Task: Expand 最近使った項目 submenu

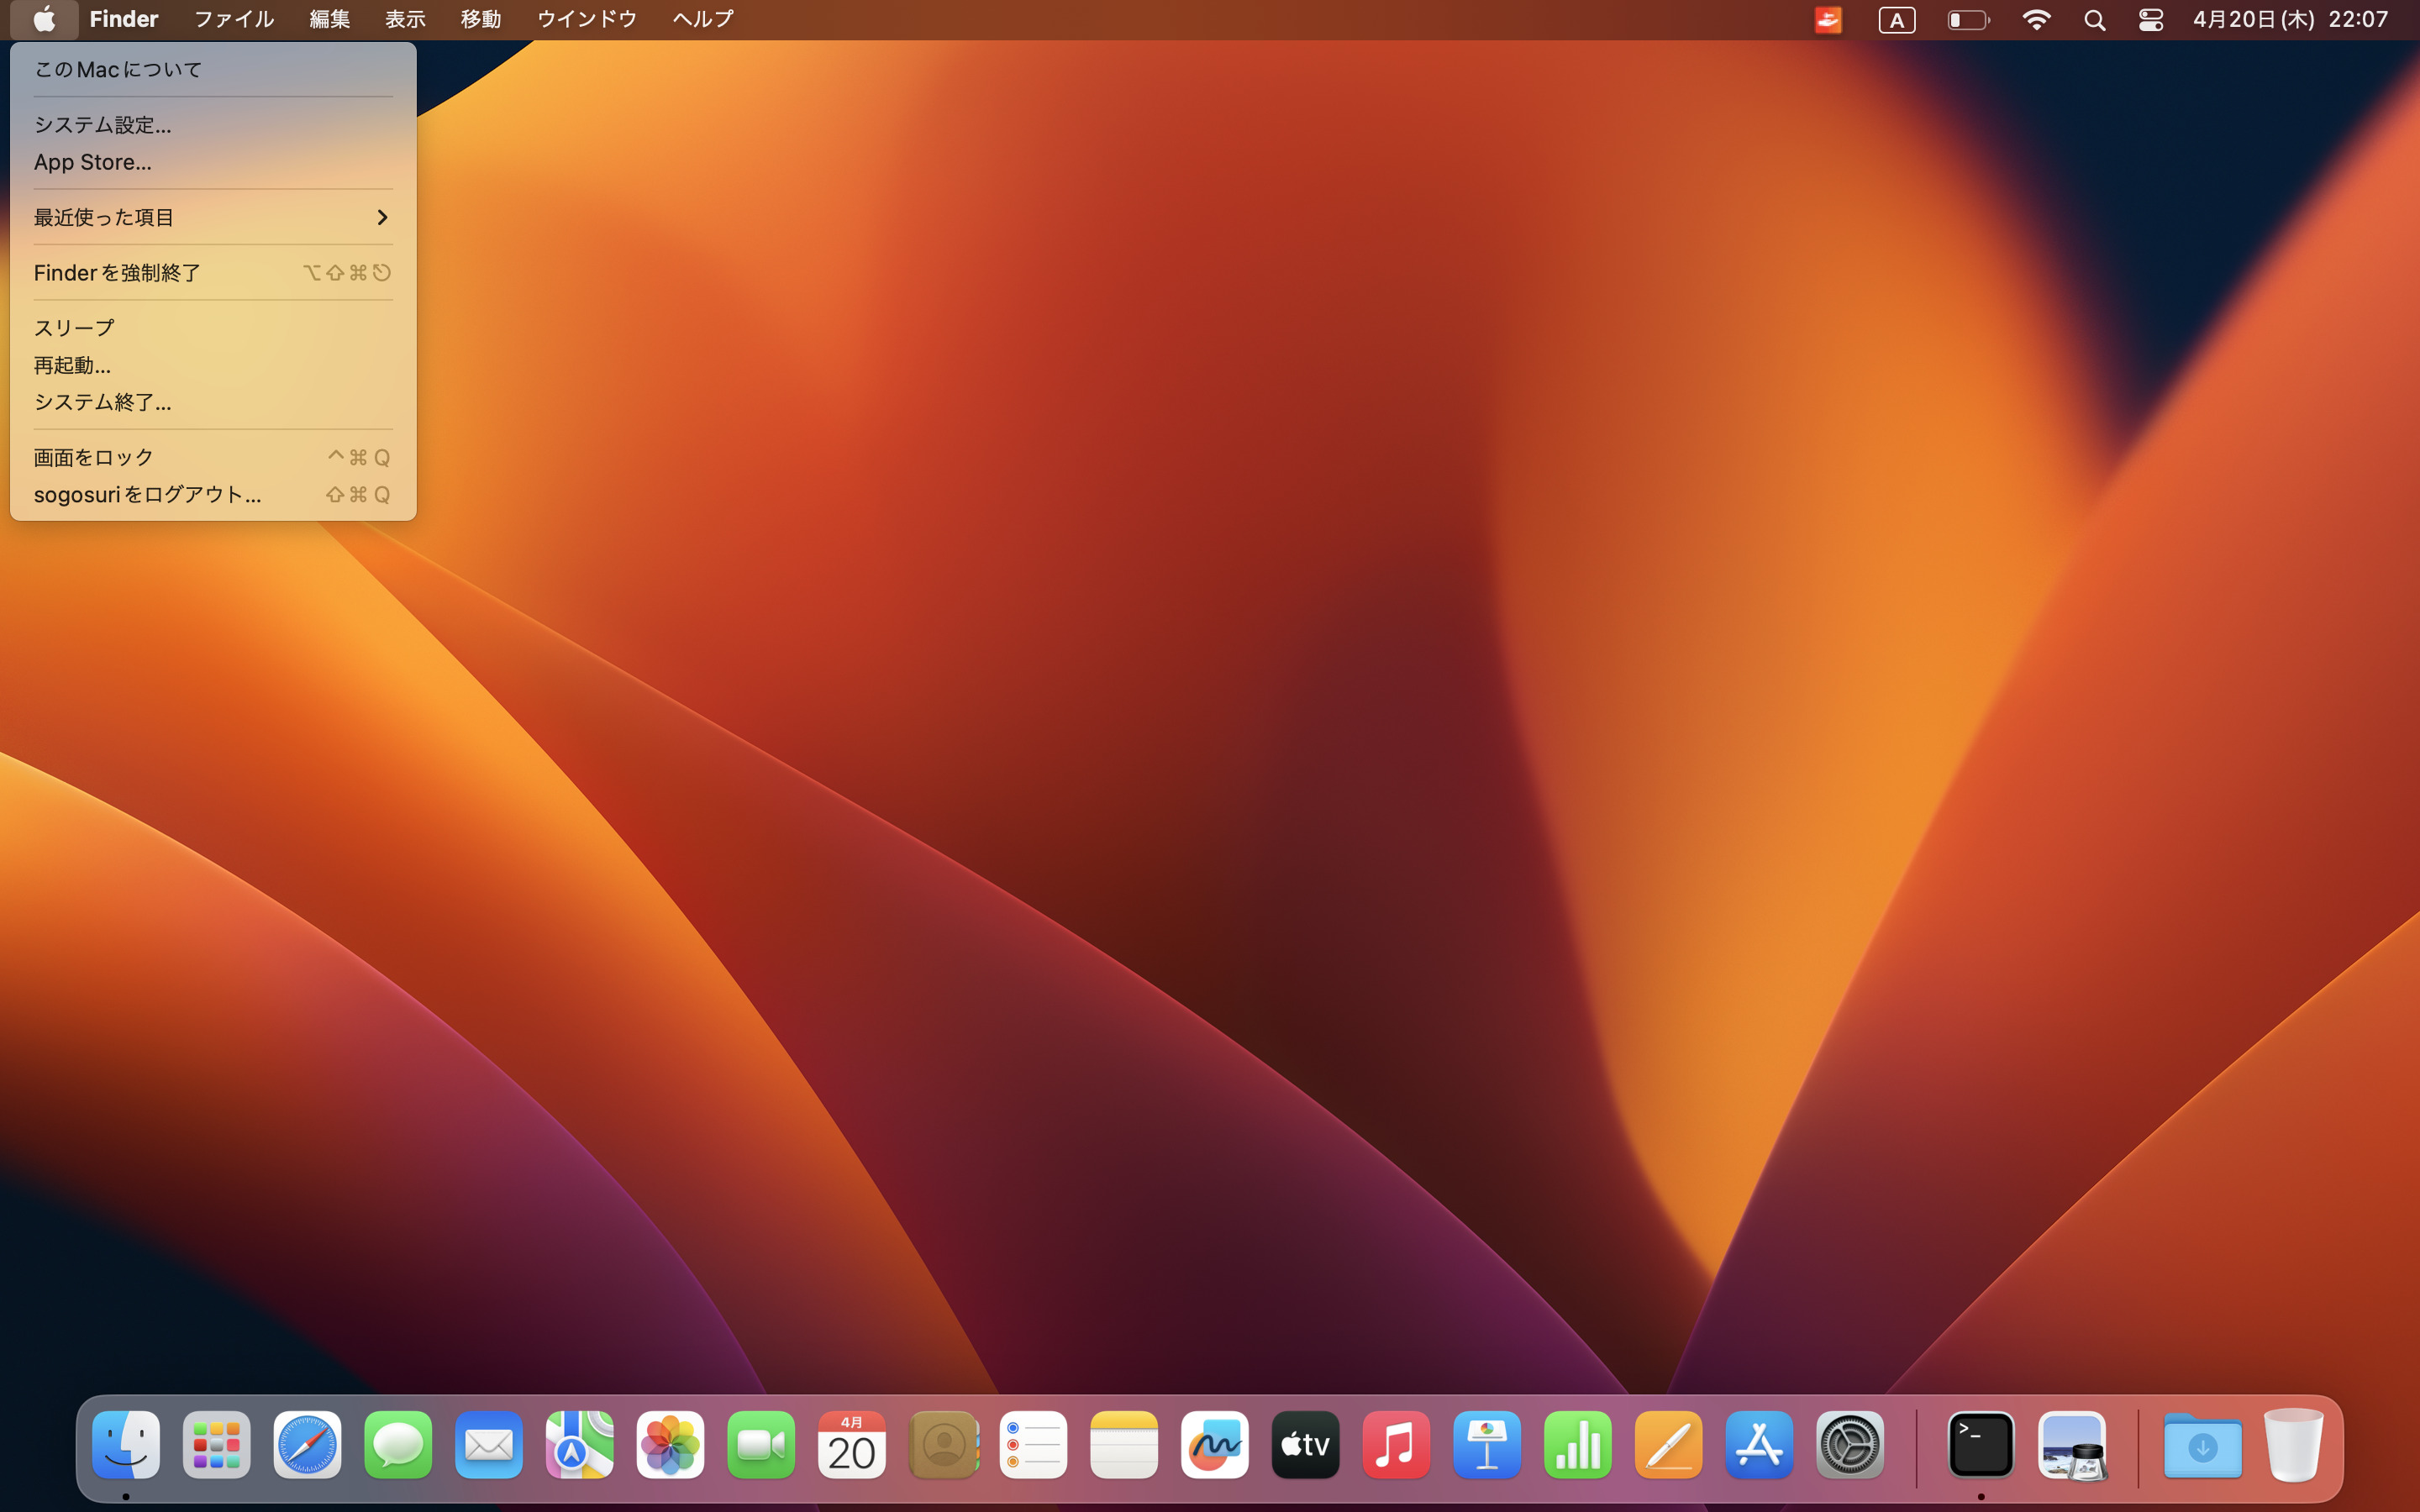Action: [x=213, y=217]
